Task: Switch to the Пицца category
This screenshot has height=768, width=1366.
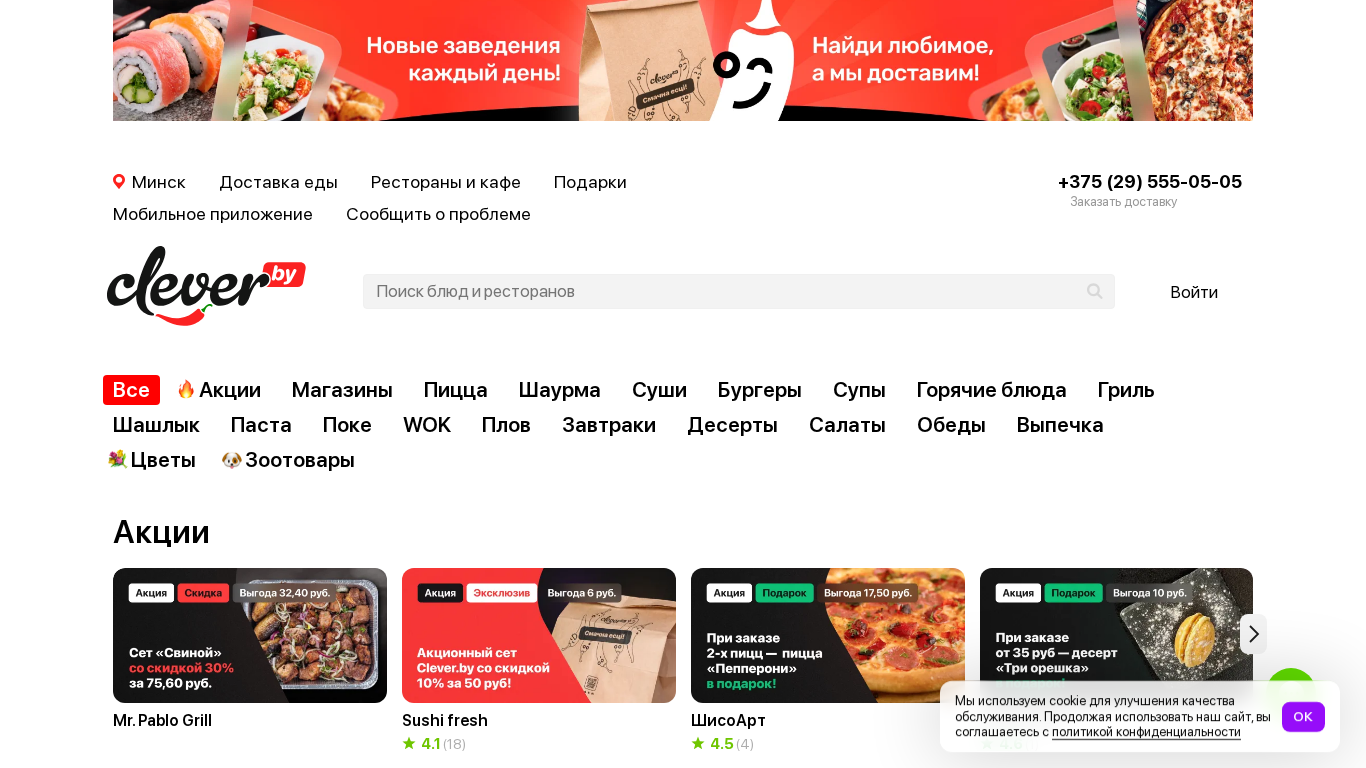Action: [x=455, y=390]
